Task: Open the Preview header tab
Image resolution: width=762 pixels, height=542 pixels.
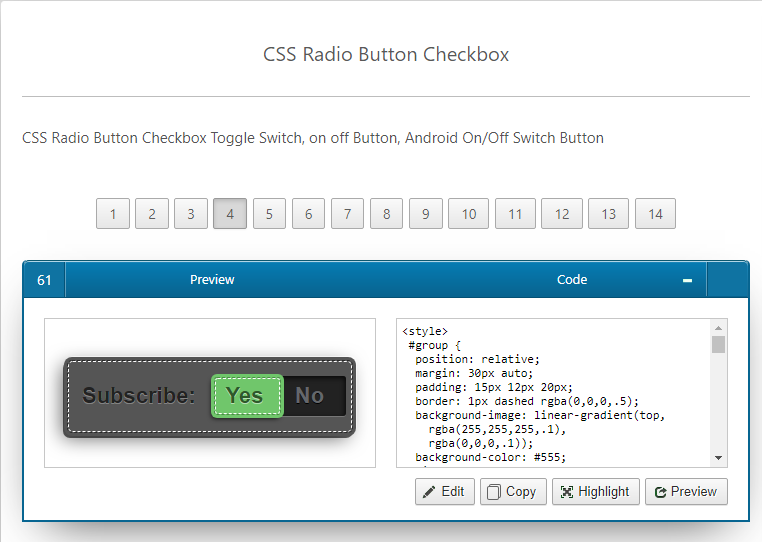Action: coord(212,280)
